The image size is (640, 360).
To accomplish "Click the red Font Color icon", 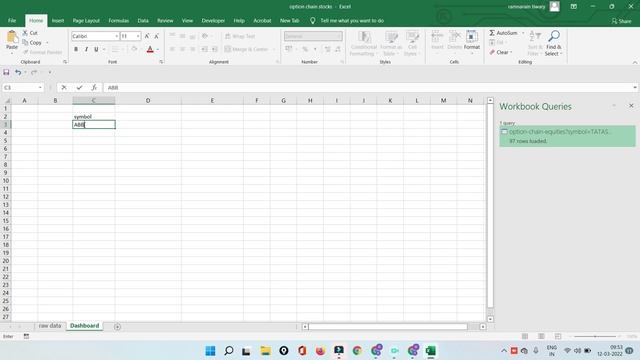I will point(150,49).
